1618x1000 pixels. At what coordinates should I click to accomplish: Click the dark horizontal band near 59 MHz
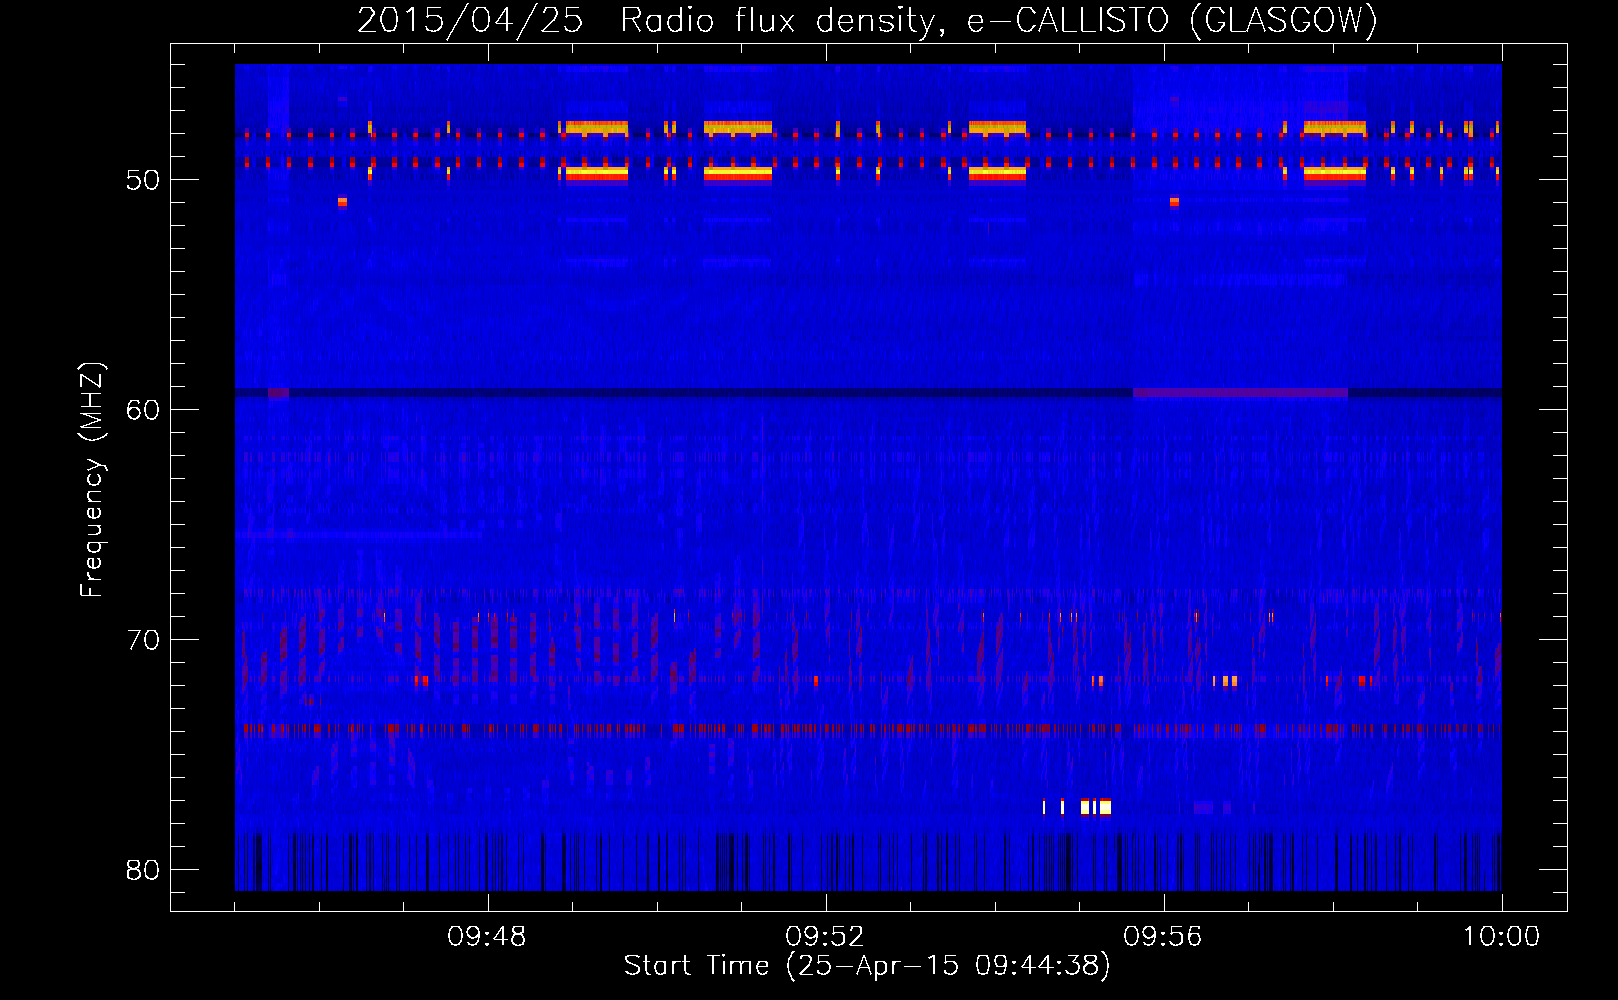[x=868, y=393]
